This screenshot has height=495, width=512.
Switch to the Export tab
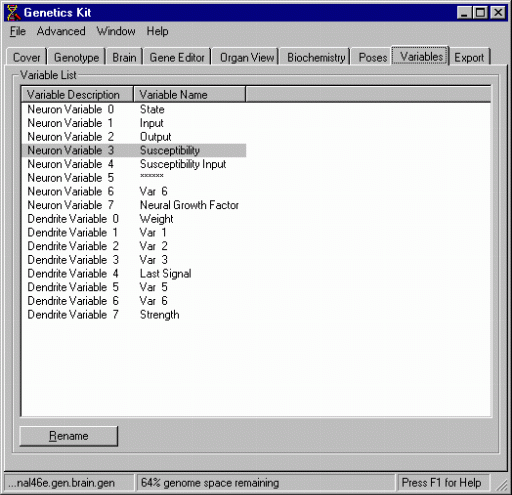469,57
